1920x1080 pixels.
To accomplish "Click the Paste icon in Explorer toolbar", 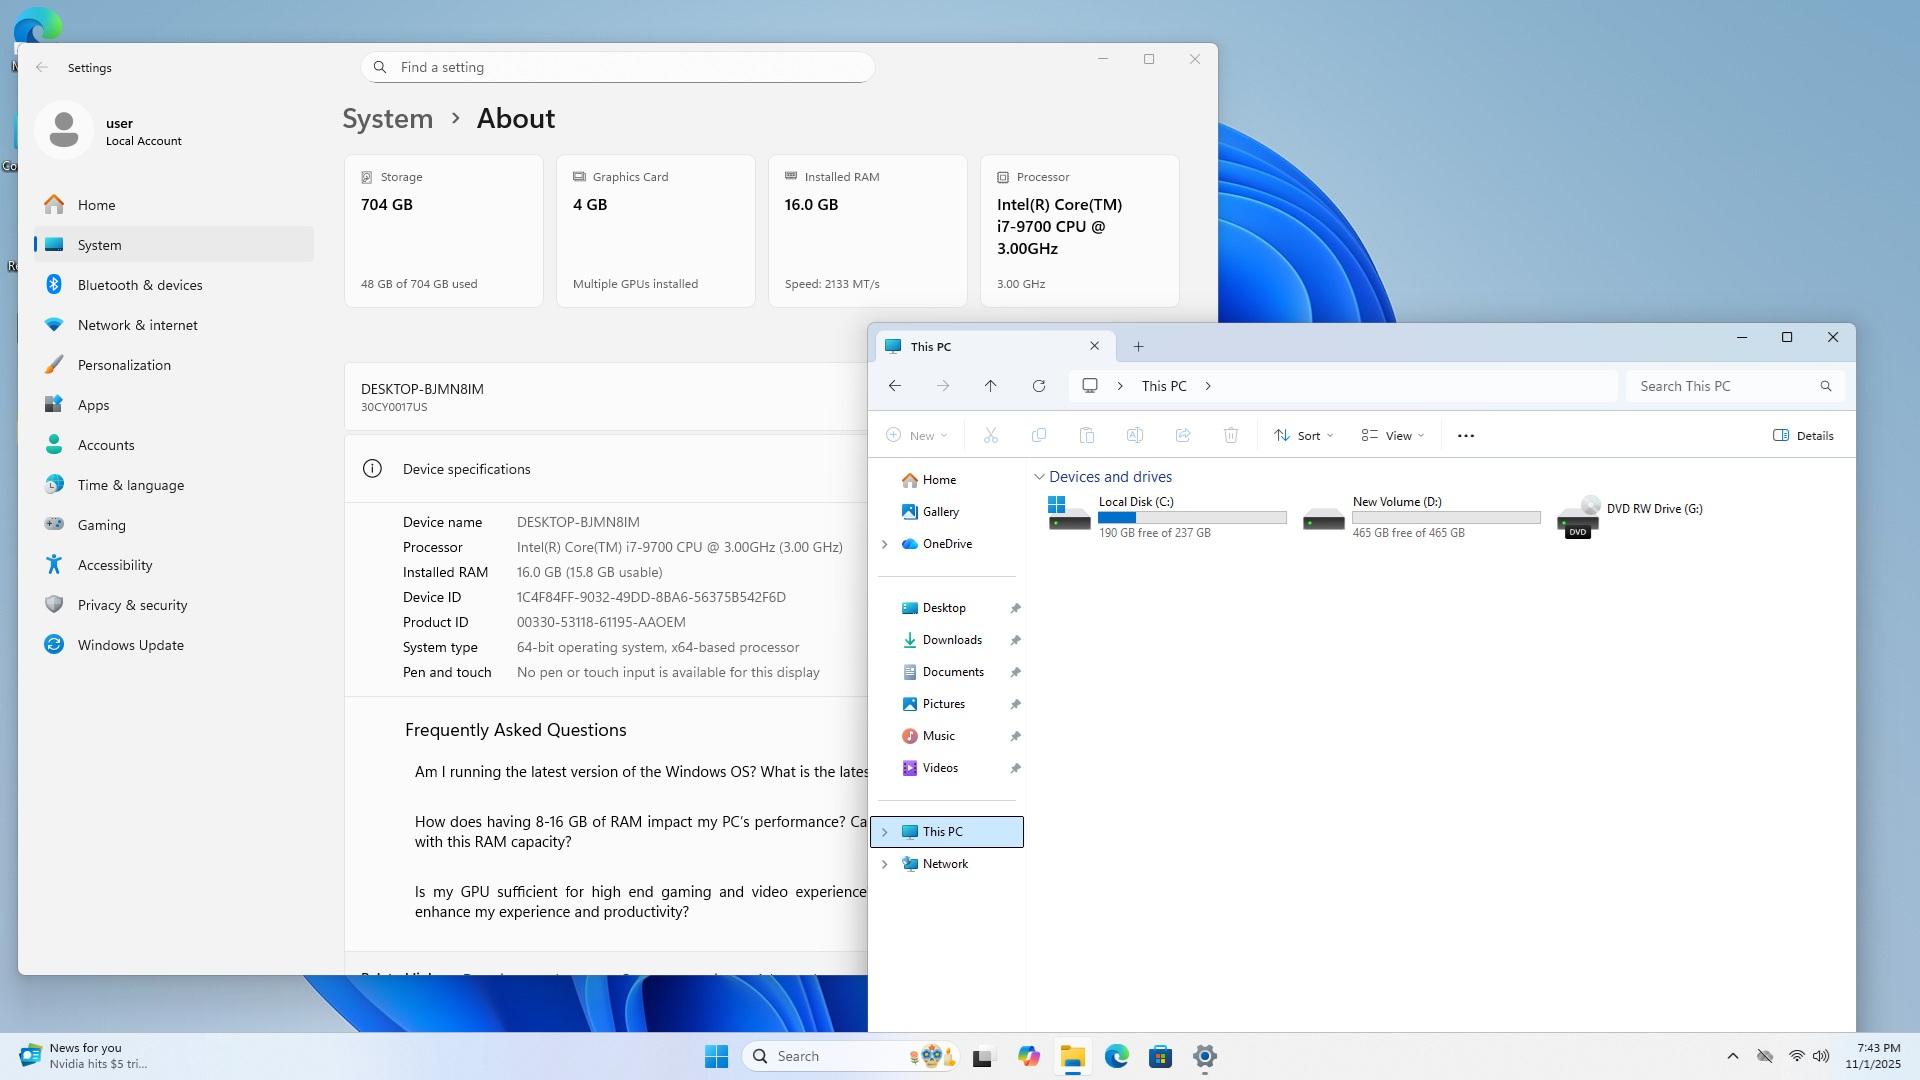I will pyautogui.click(x=1087, y=436).
